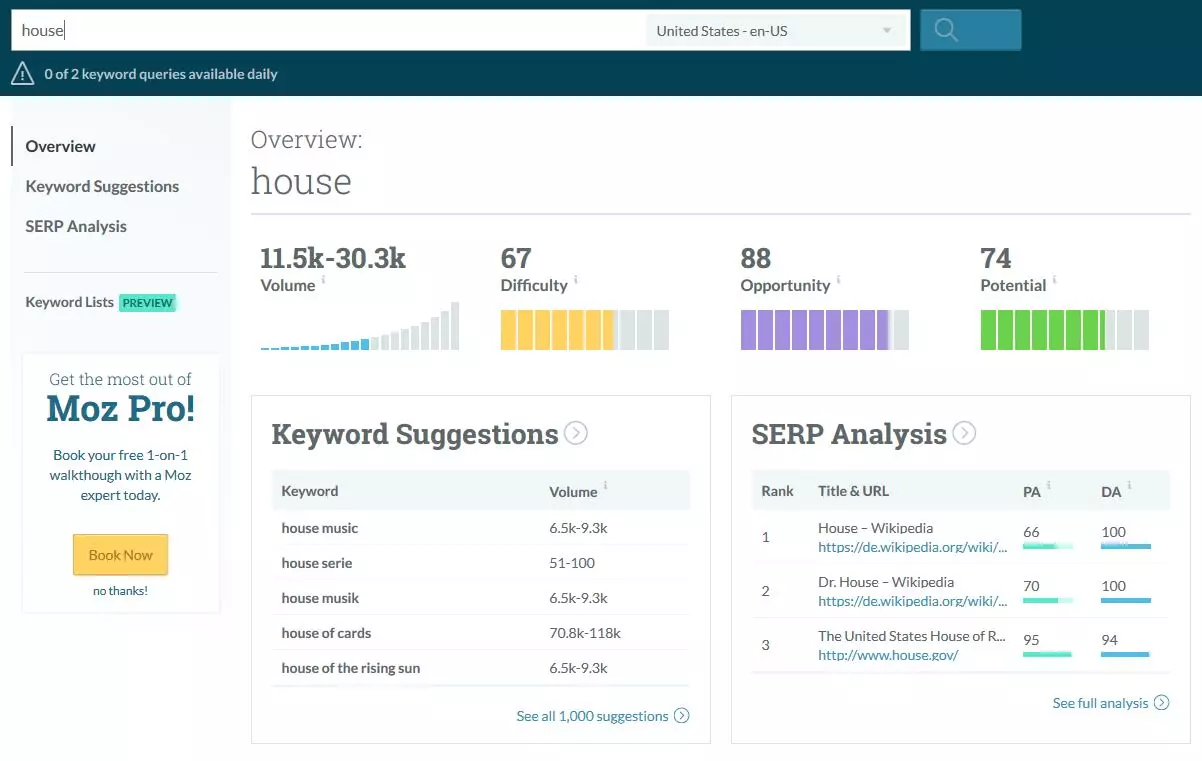Click the info icon next to Opportunity

839,281
